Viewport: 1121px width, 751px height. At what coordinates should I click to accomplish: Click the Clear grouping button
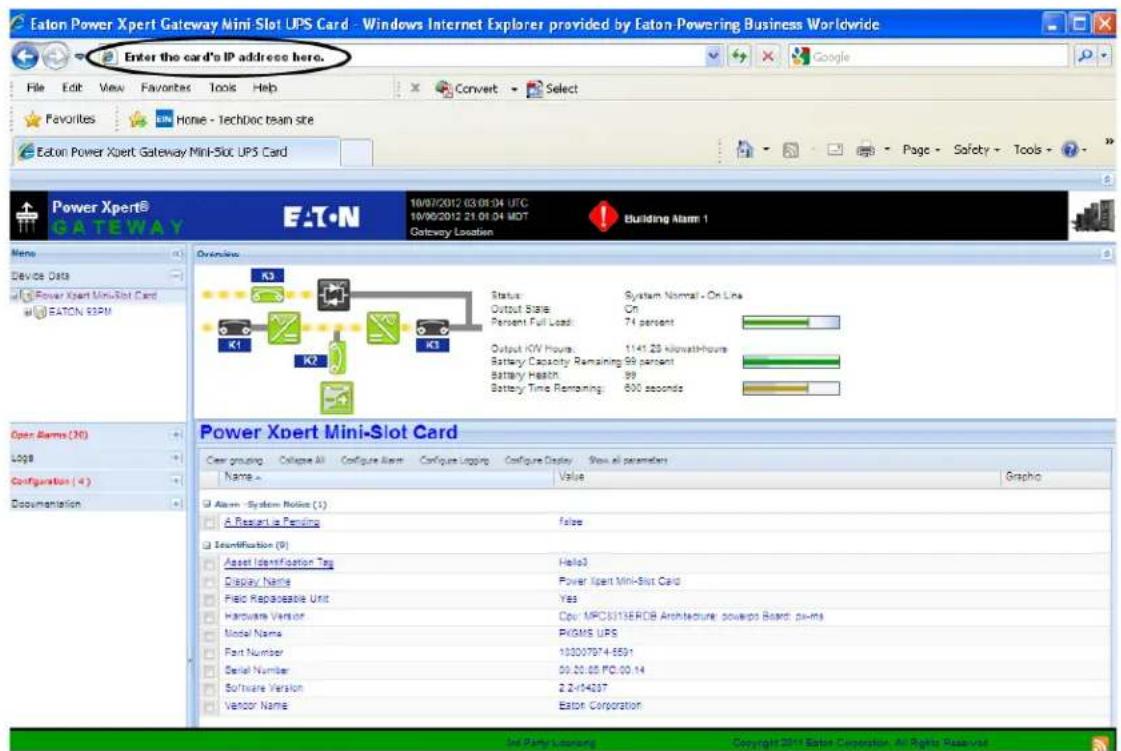tap(234, 460)
